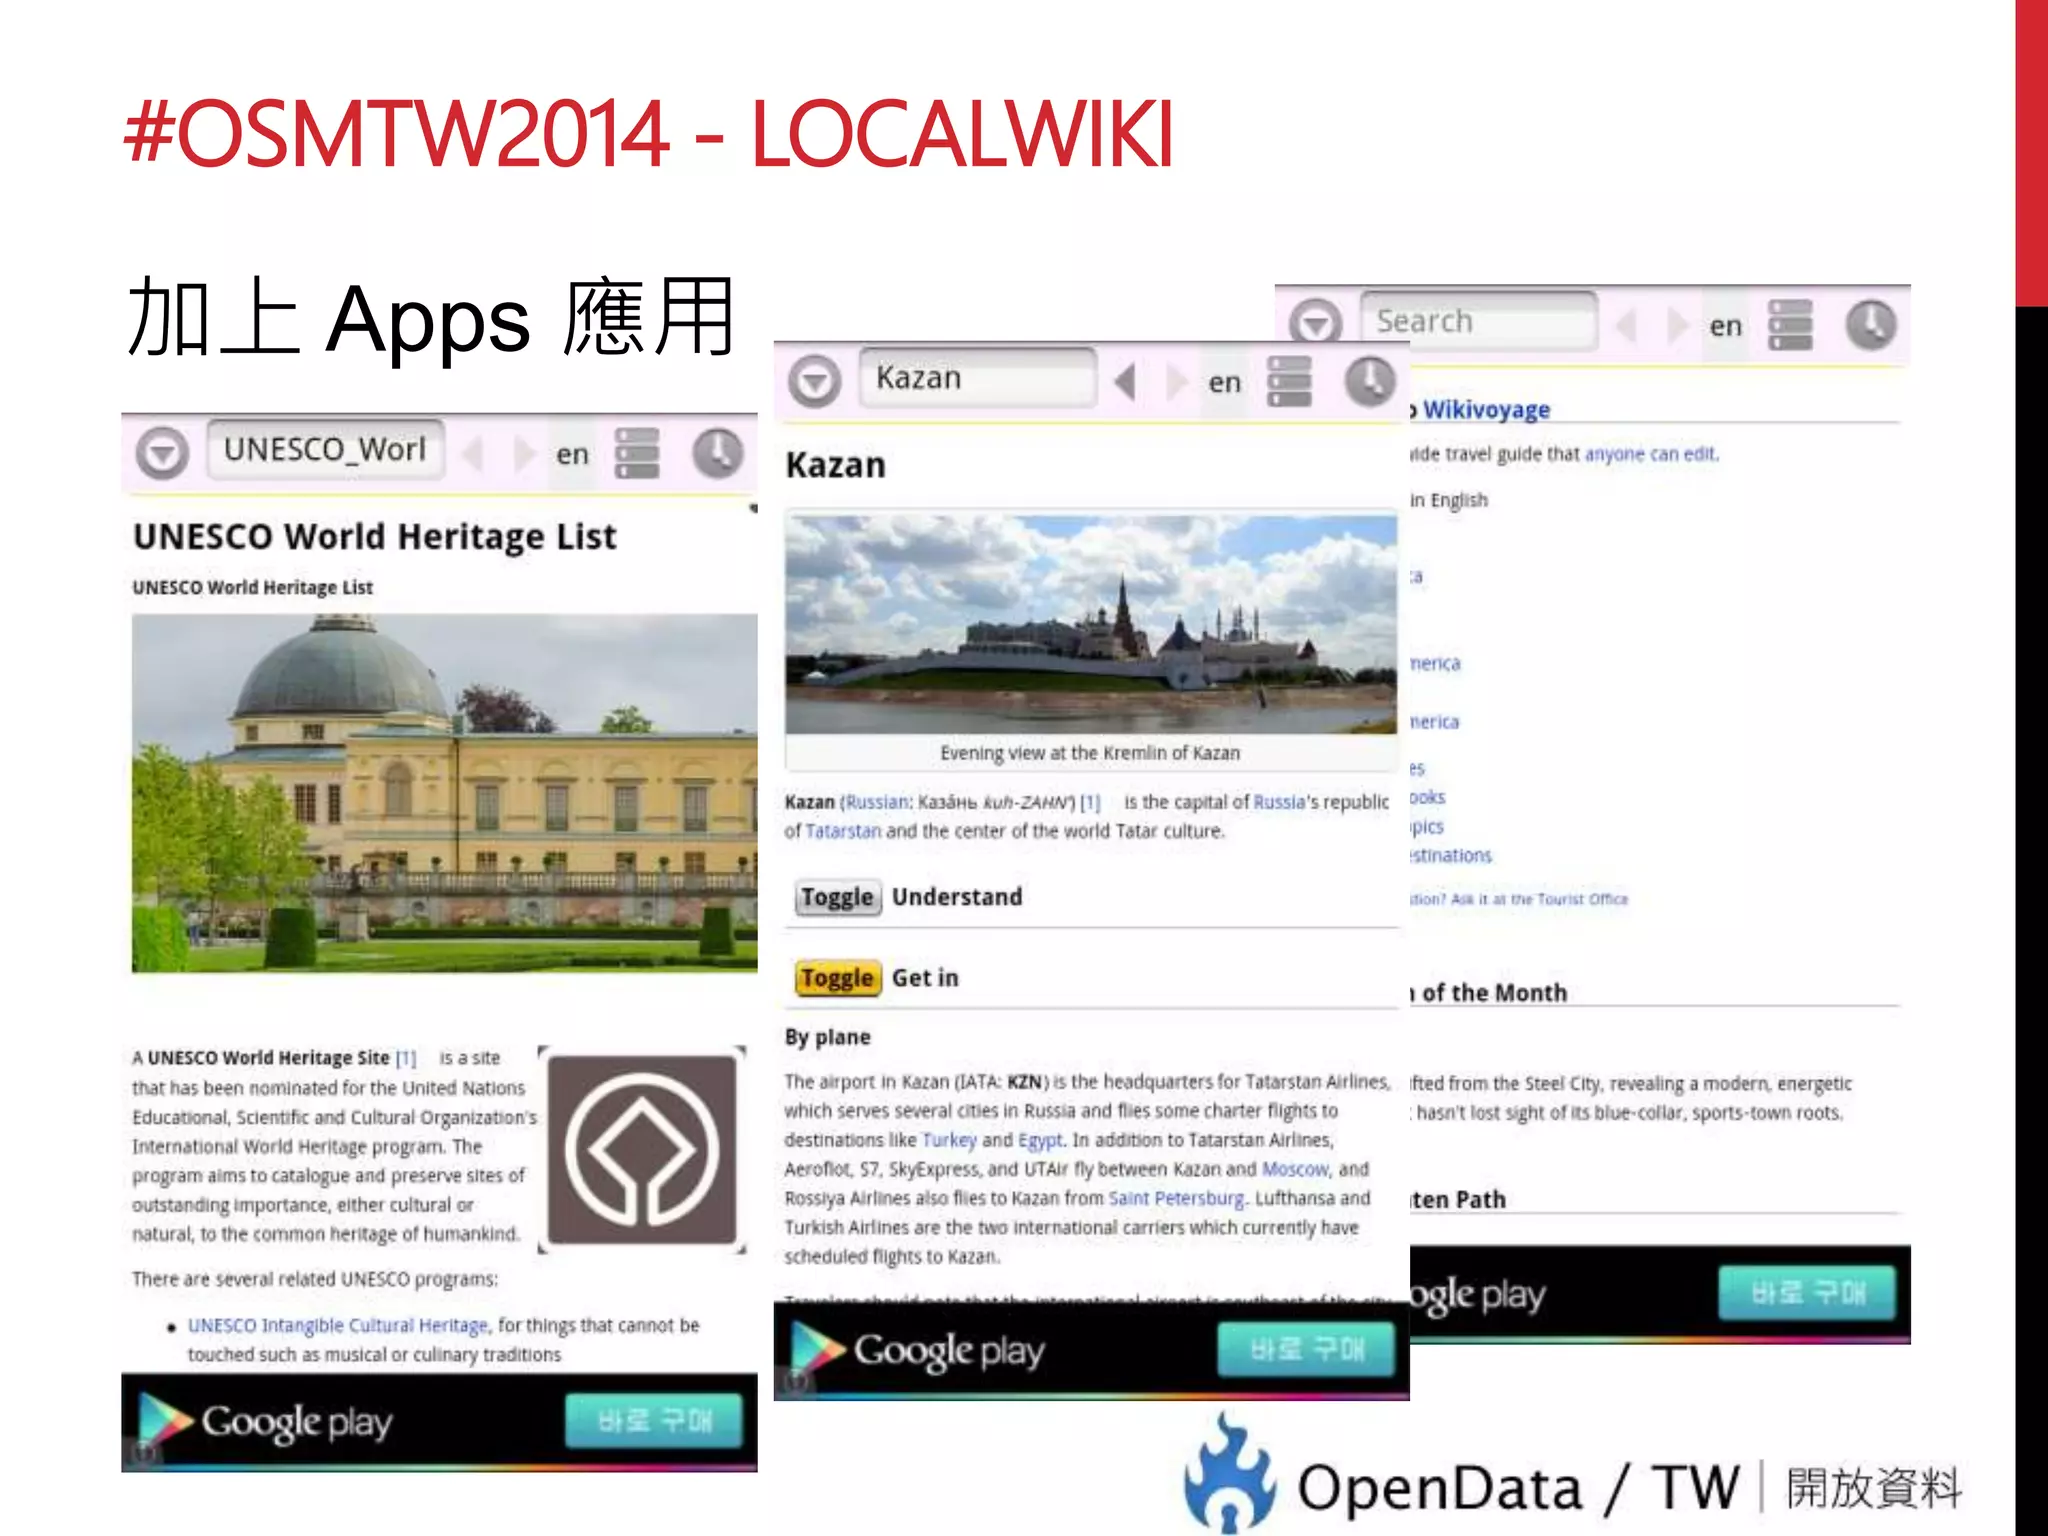Go forward using arrow in Wikivoyage app toolbar

coord(1677,325)
